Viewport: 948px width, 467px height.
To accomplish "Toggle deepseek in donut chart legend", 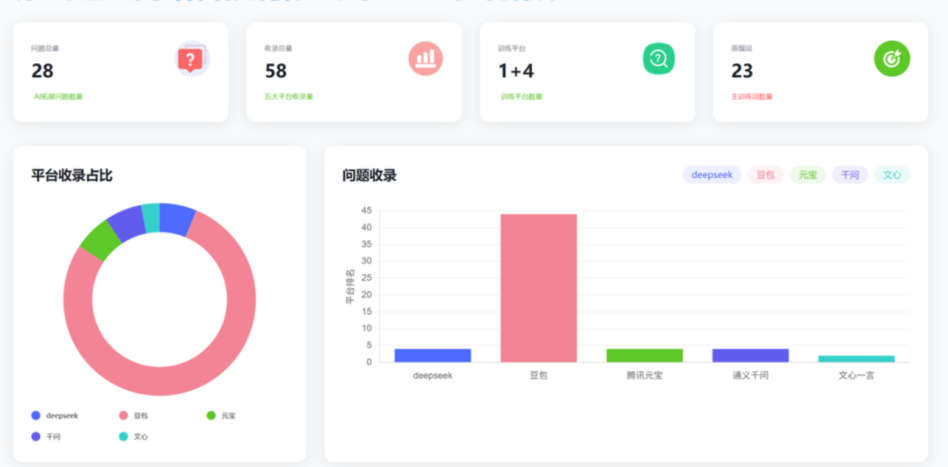I will (x=55, y=416).
